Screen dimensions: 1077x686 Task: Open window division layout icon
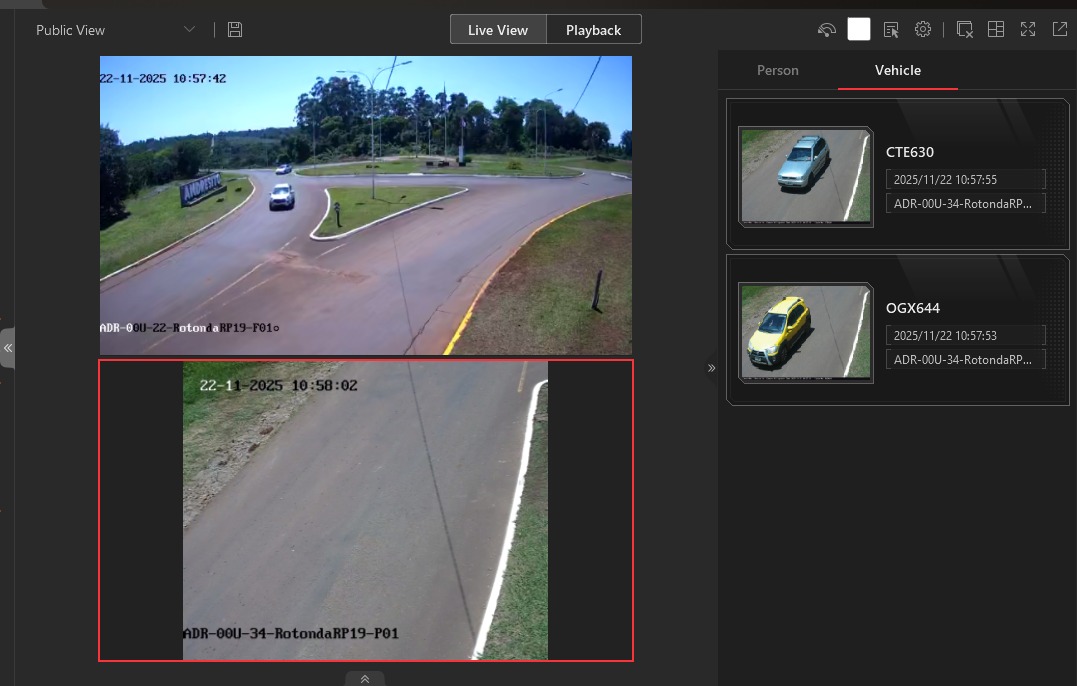[x=996, y=30]
